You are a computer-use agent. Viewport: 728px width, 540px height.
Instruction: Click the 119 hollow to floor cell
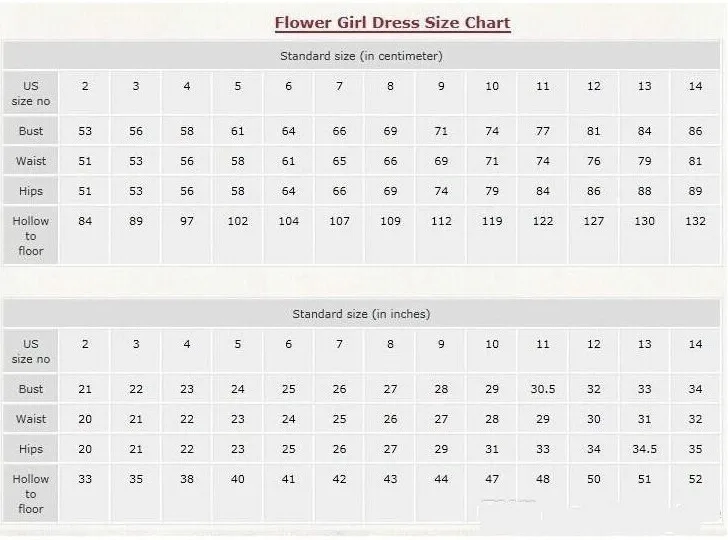492,235
